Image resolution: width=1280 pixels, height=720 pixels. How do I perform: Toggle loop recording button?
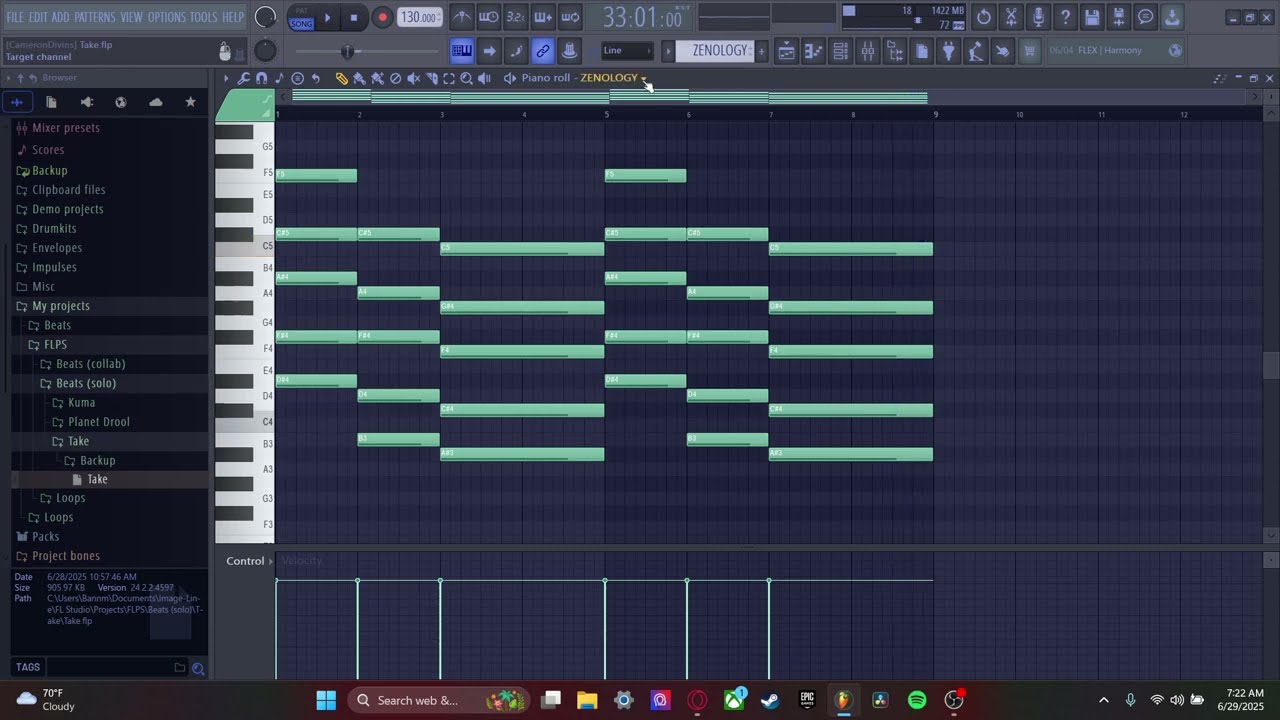(x=570, y=17)
